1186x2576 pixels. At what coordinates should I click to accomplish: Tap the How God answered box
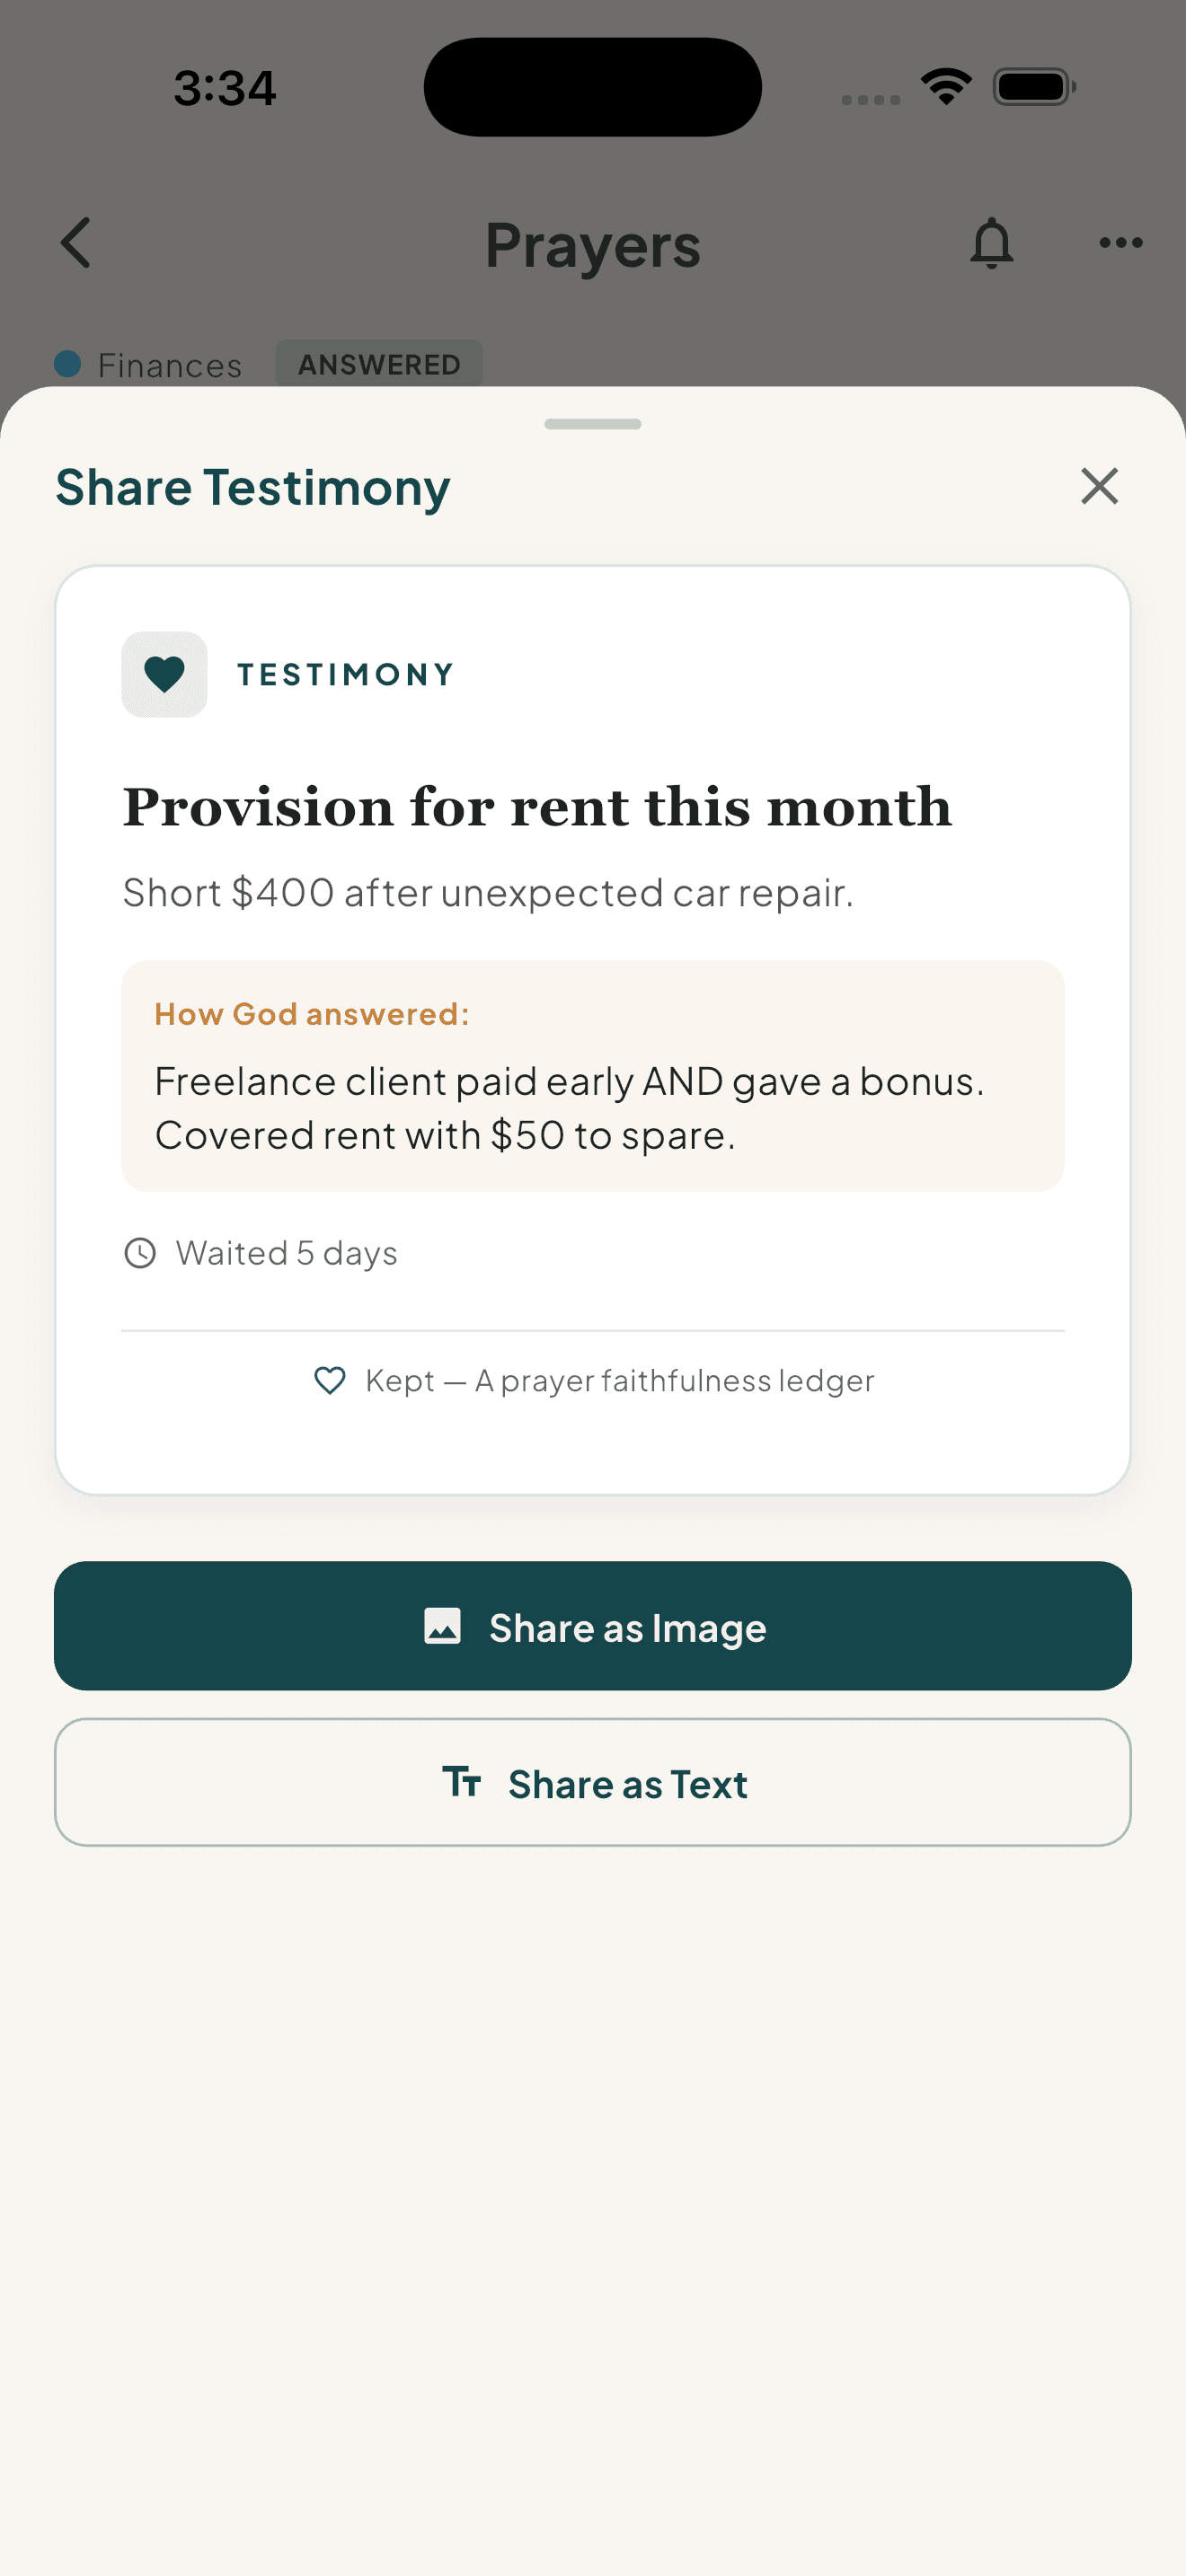(593, 1076)
